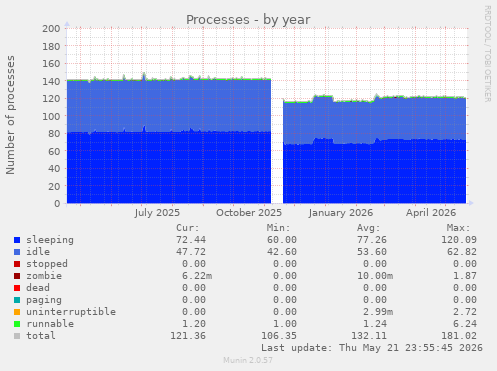The image size is (497, 371).
Task: Click total average value 132.11
Action: pyautogui.click(x=369, y=336)
